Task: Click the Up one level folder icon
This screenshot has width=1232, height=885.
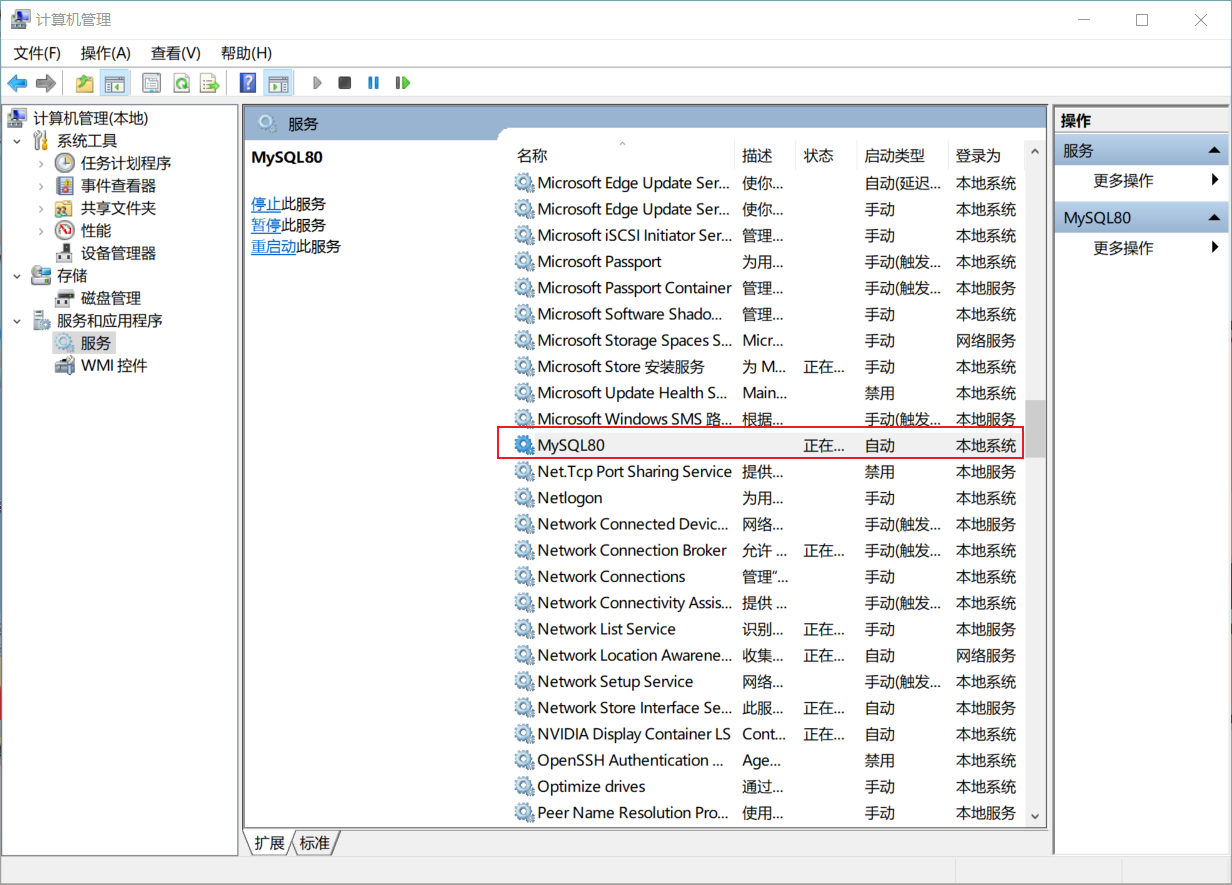Action: coord(85,83)
